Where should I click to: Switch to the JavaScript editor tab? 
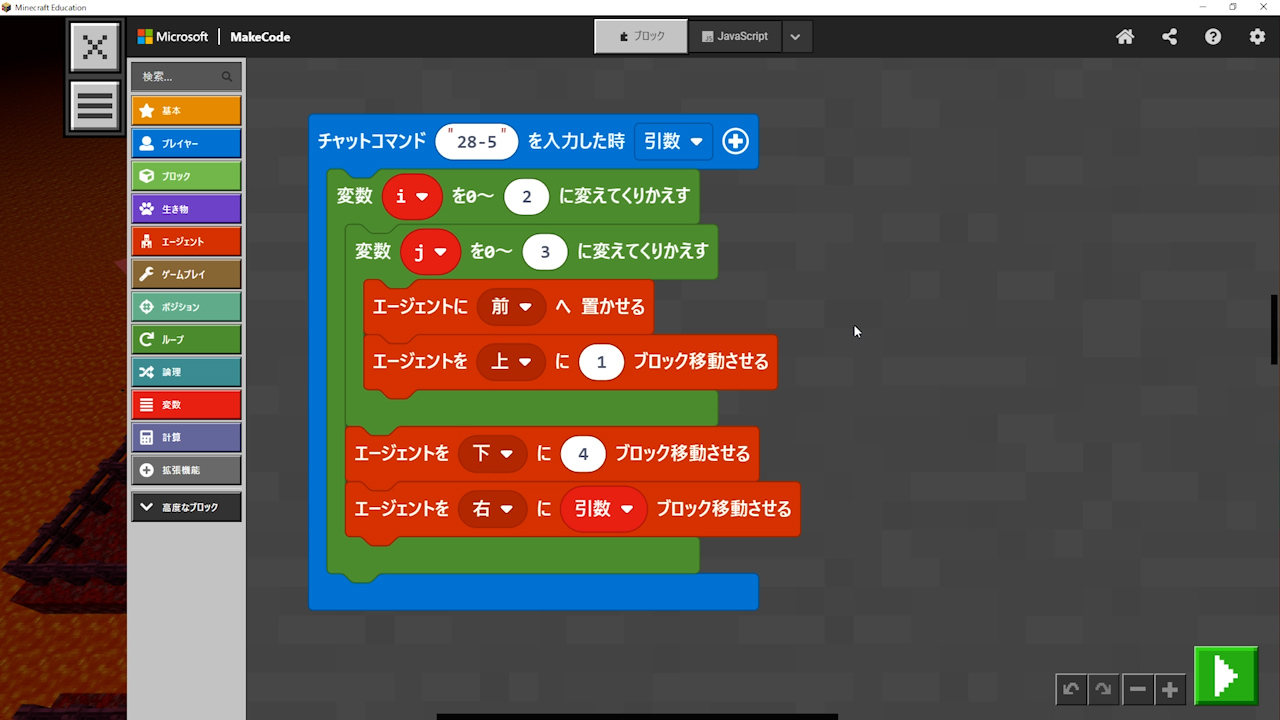[734, 36]
